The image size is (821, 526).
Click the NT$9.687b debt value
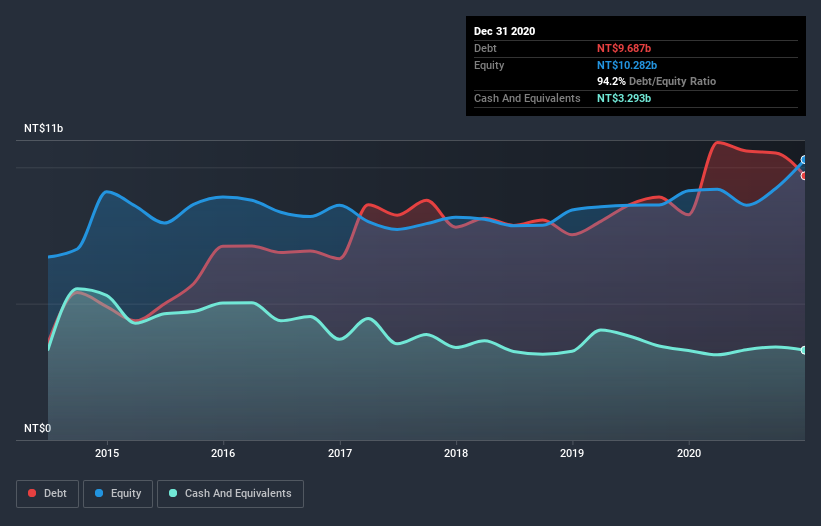[x=624, y=48]
